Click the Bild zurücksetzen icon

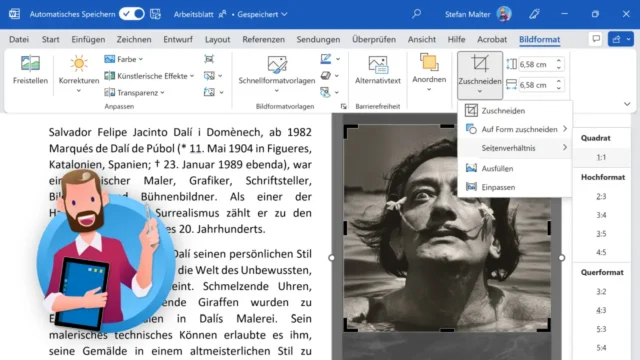(209, 93)
